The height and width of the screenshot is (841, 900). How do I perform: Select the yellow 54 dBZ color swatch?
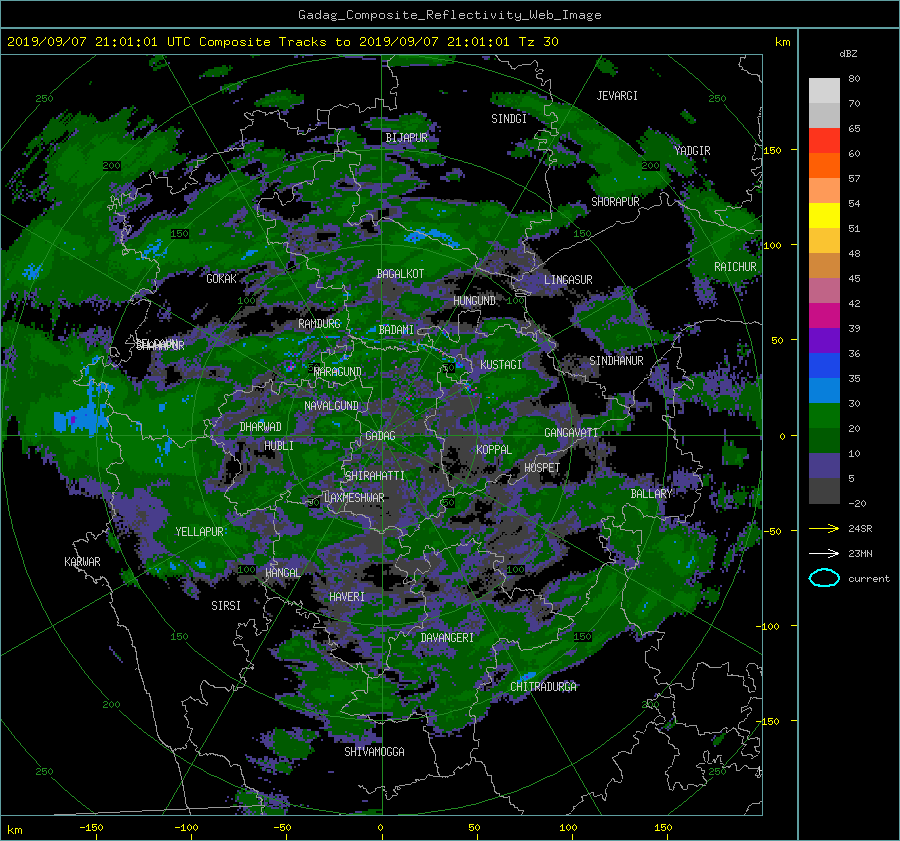[824, 216]
